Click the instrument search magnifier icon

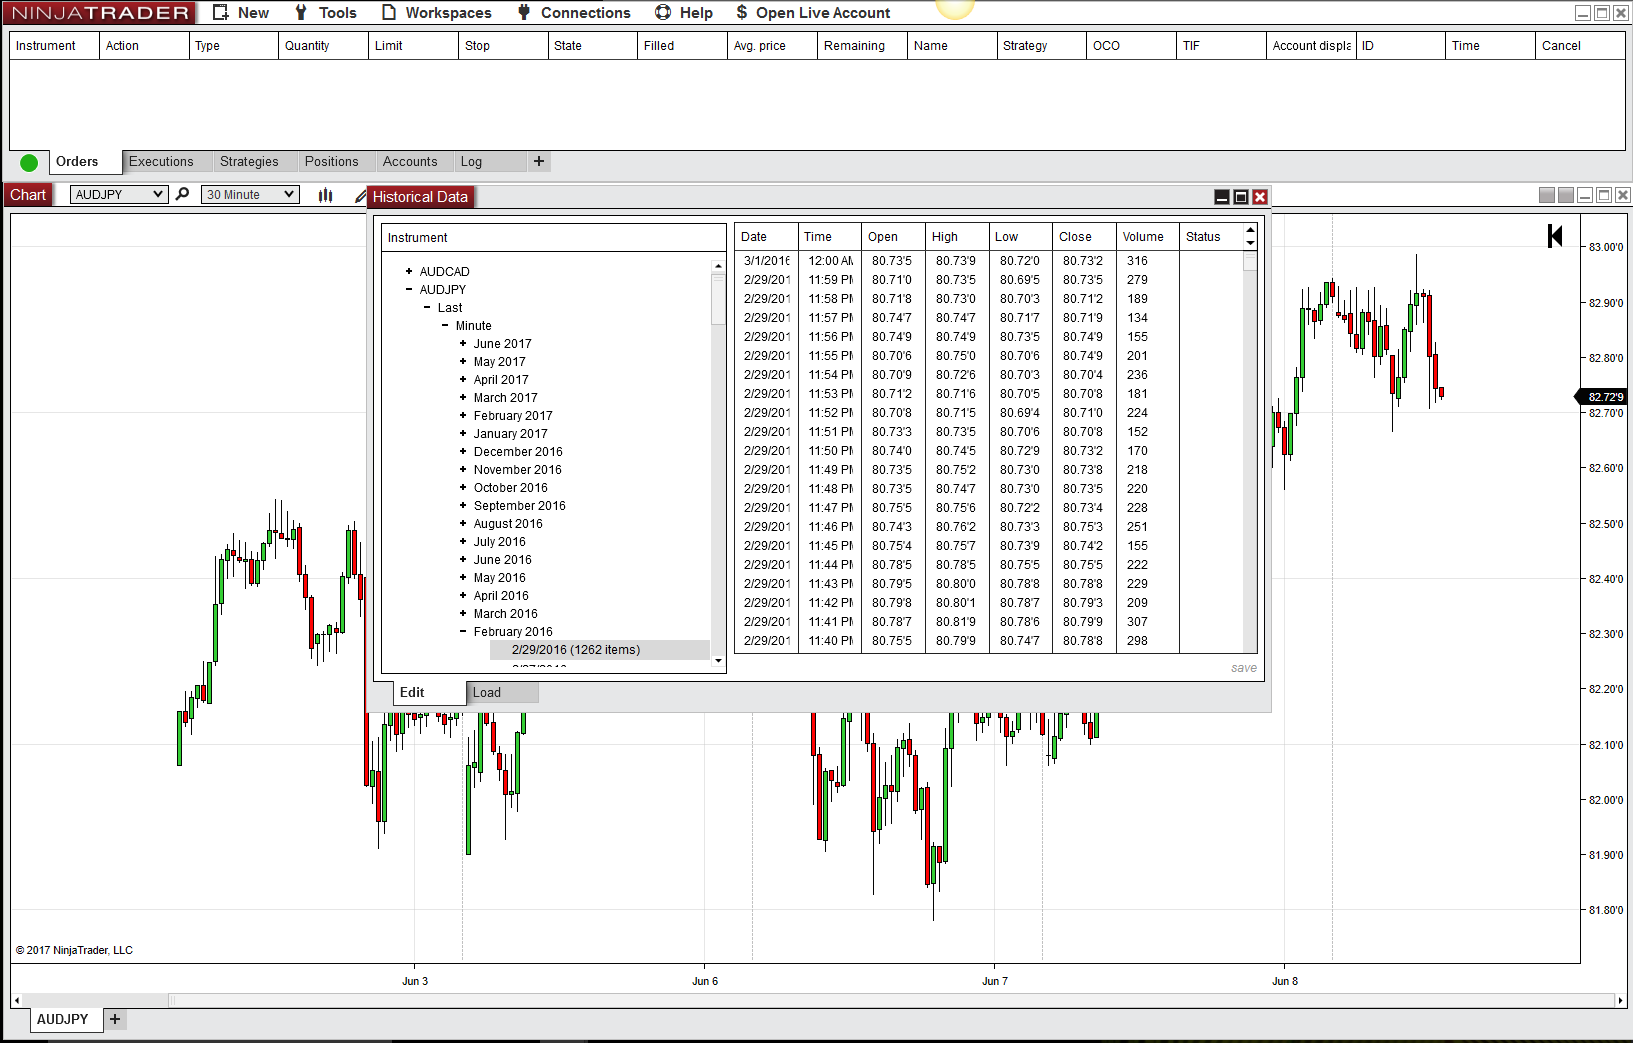[182, 194]
